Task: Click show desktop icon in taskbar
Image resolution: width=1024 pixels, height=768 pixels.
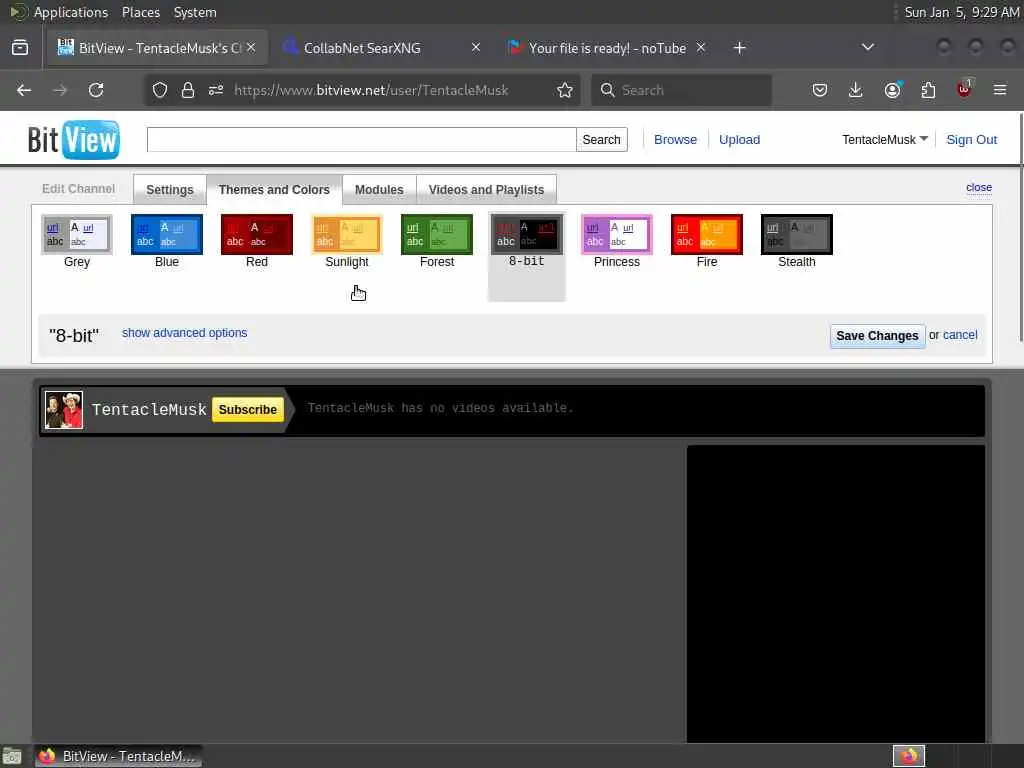Action: pos(11,757)
